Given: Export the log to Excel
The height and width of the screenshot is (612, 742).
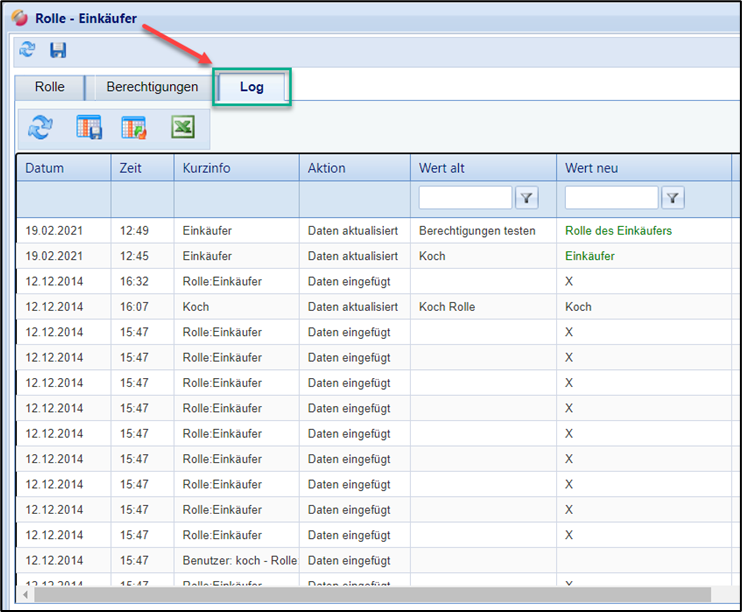Looking at the screenshot, I should click(x=182, y=127).
